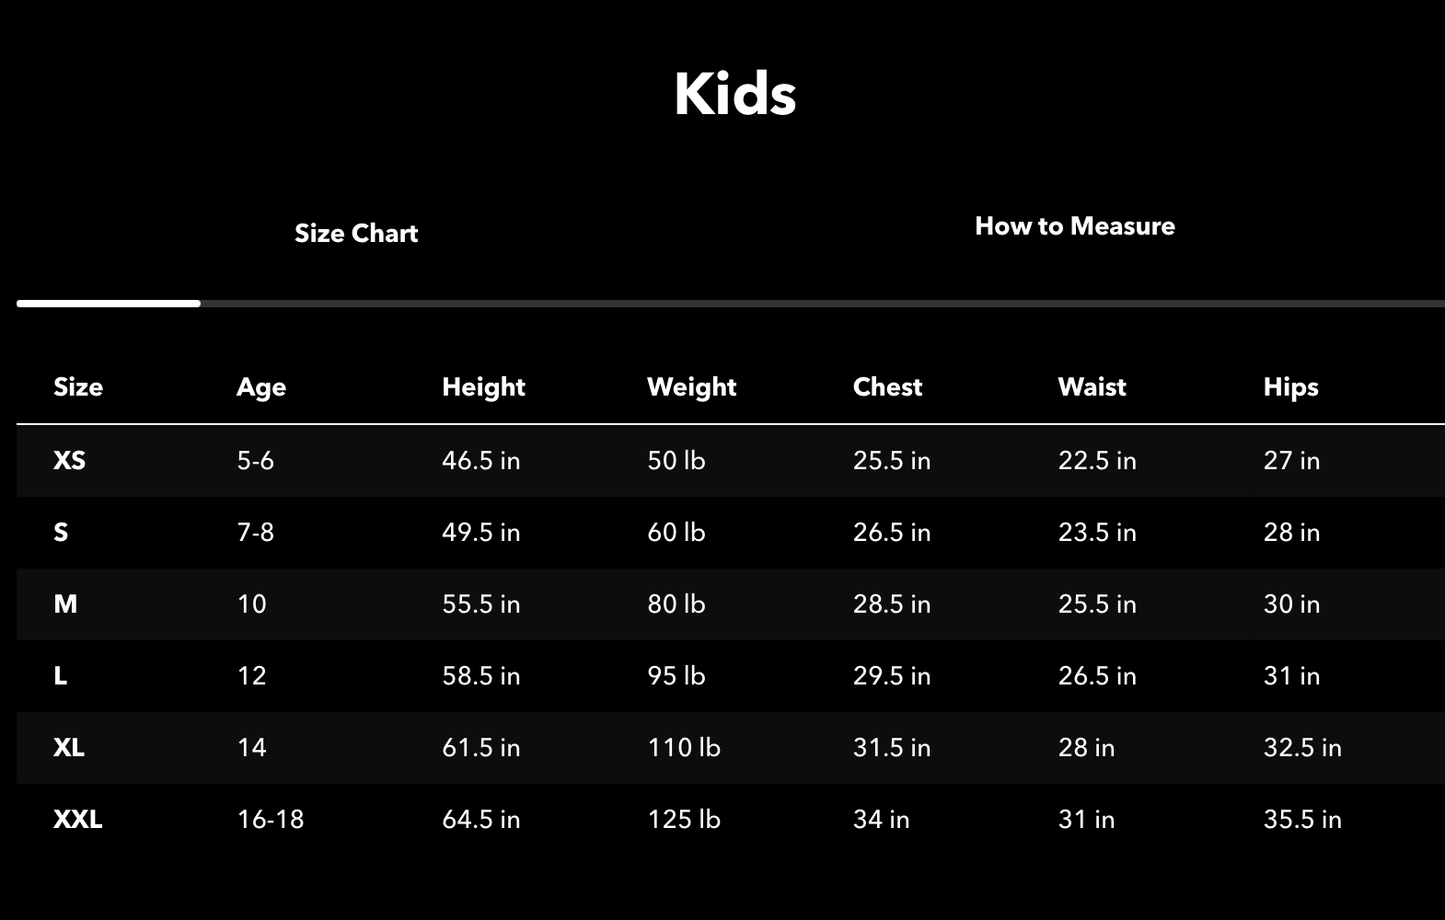The image size is (1445, 920).
Task: Click the Height column header
Action: [483, 387]
